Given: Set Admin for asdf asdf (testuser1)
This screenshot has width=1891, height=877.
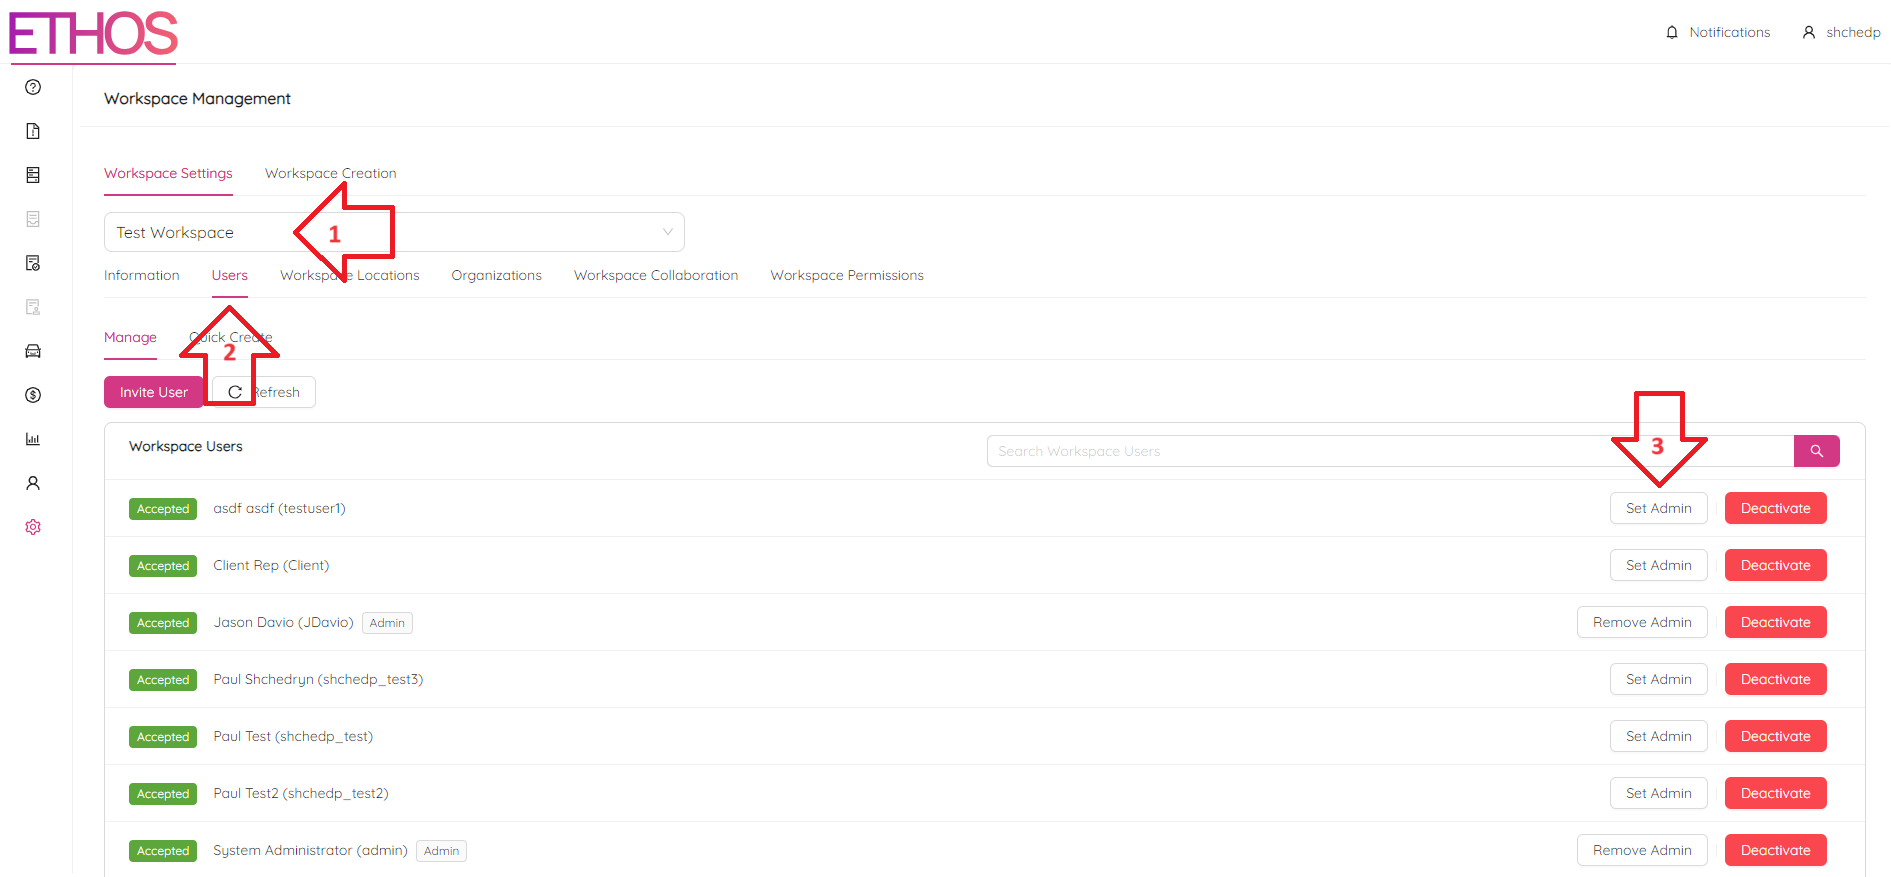Looking at the screenshot, I should tap(1658, 508).
